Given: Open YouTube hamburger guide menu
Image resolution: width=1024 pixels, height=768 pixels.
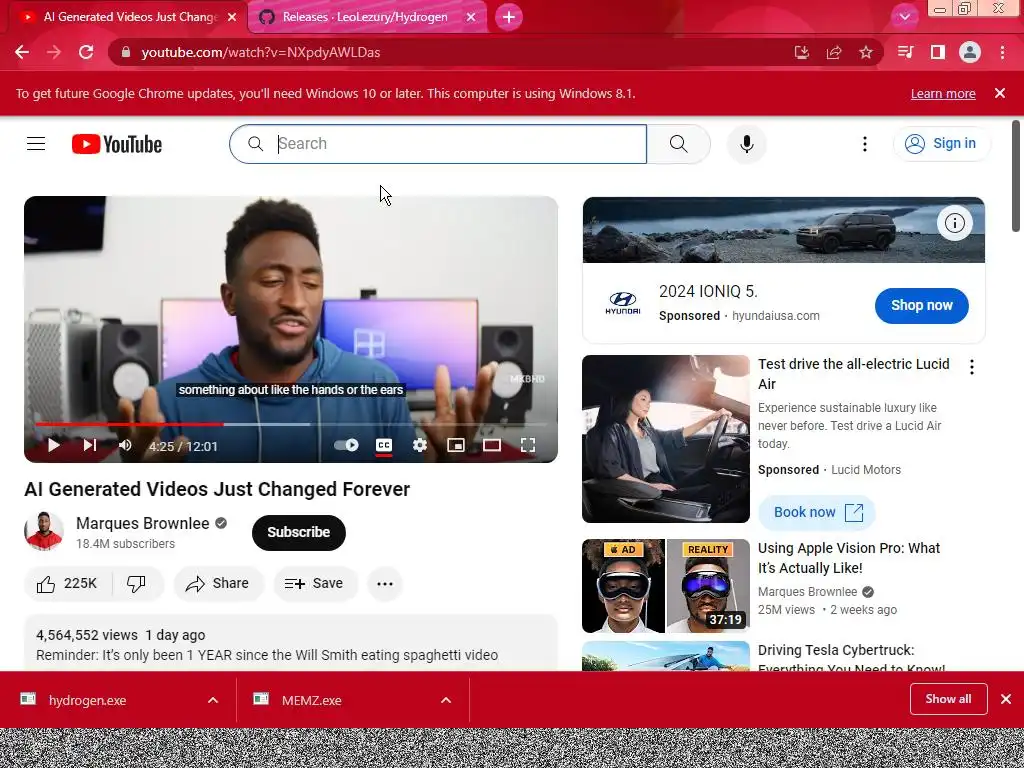Looking at the screenshot, I should point(36,144).
